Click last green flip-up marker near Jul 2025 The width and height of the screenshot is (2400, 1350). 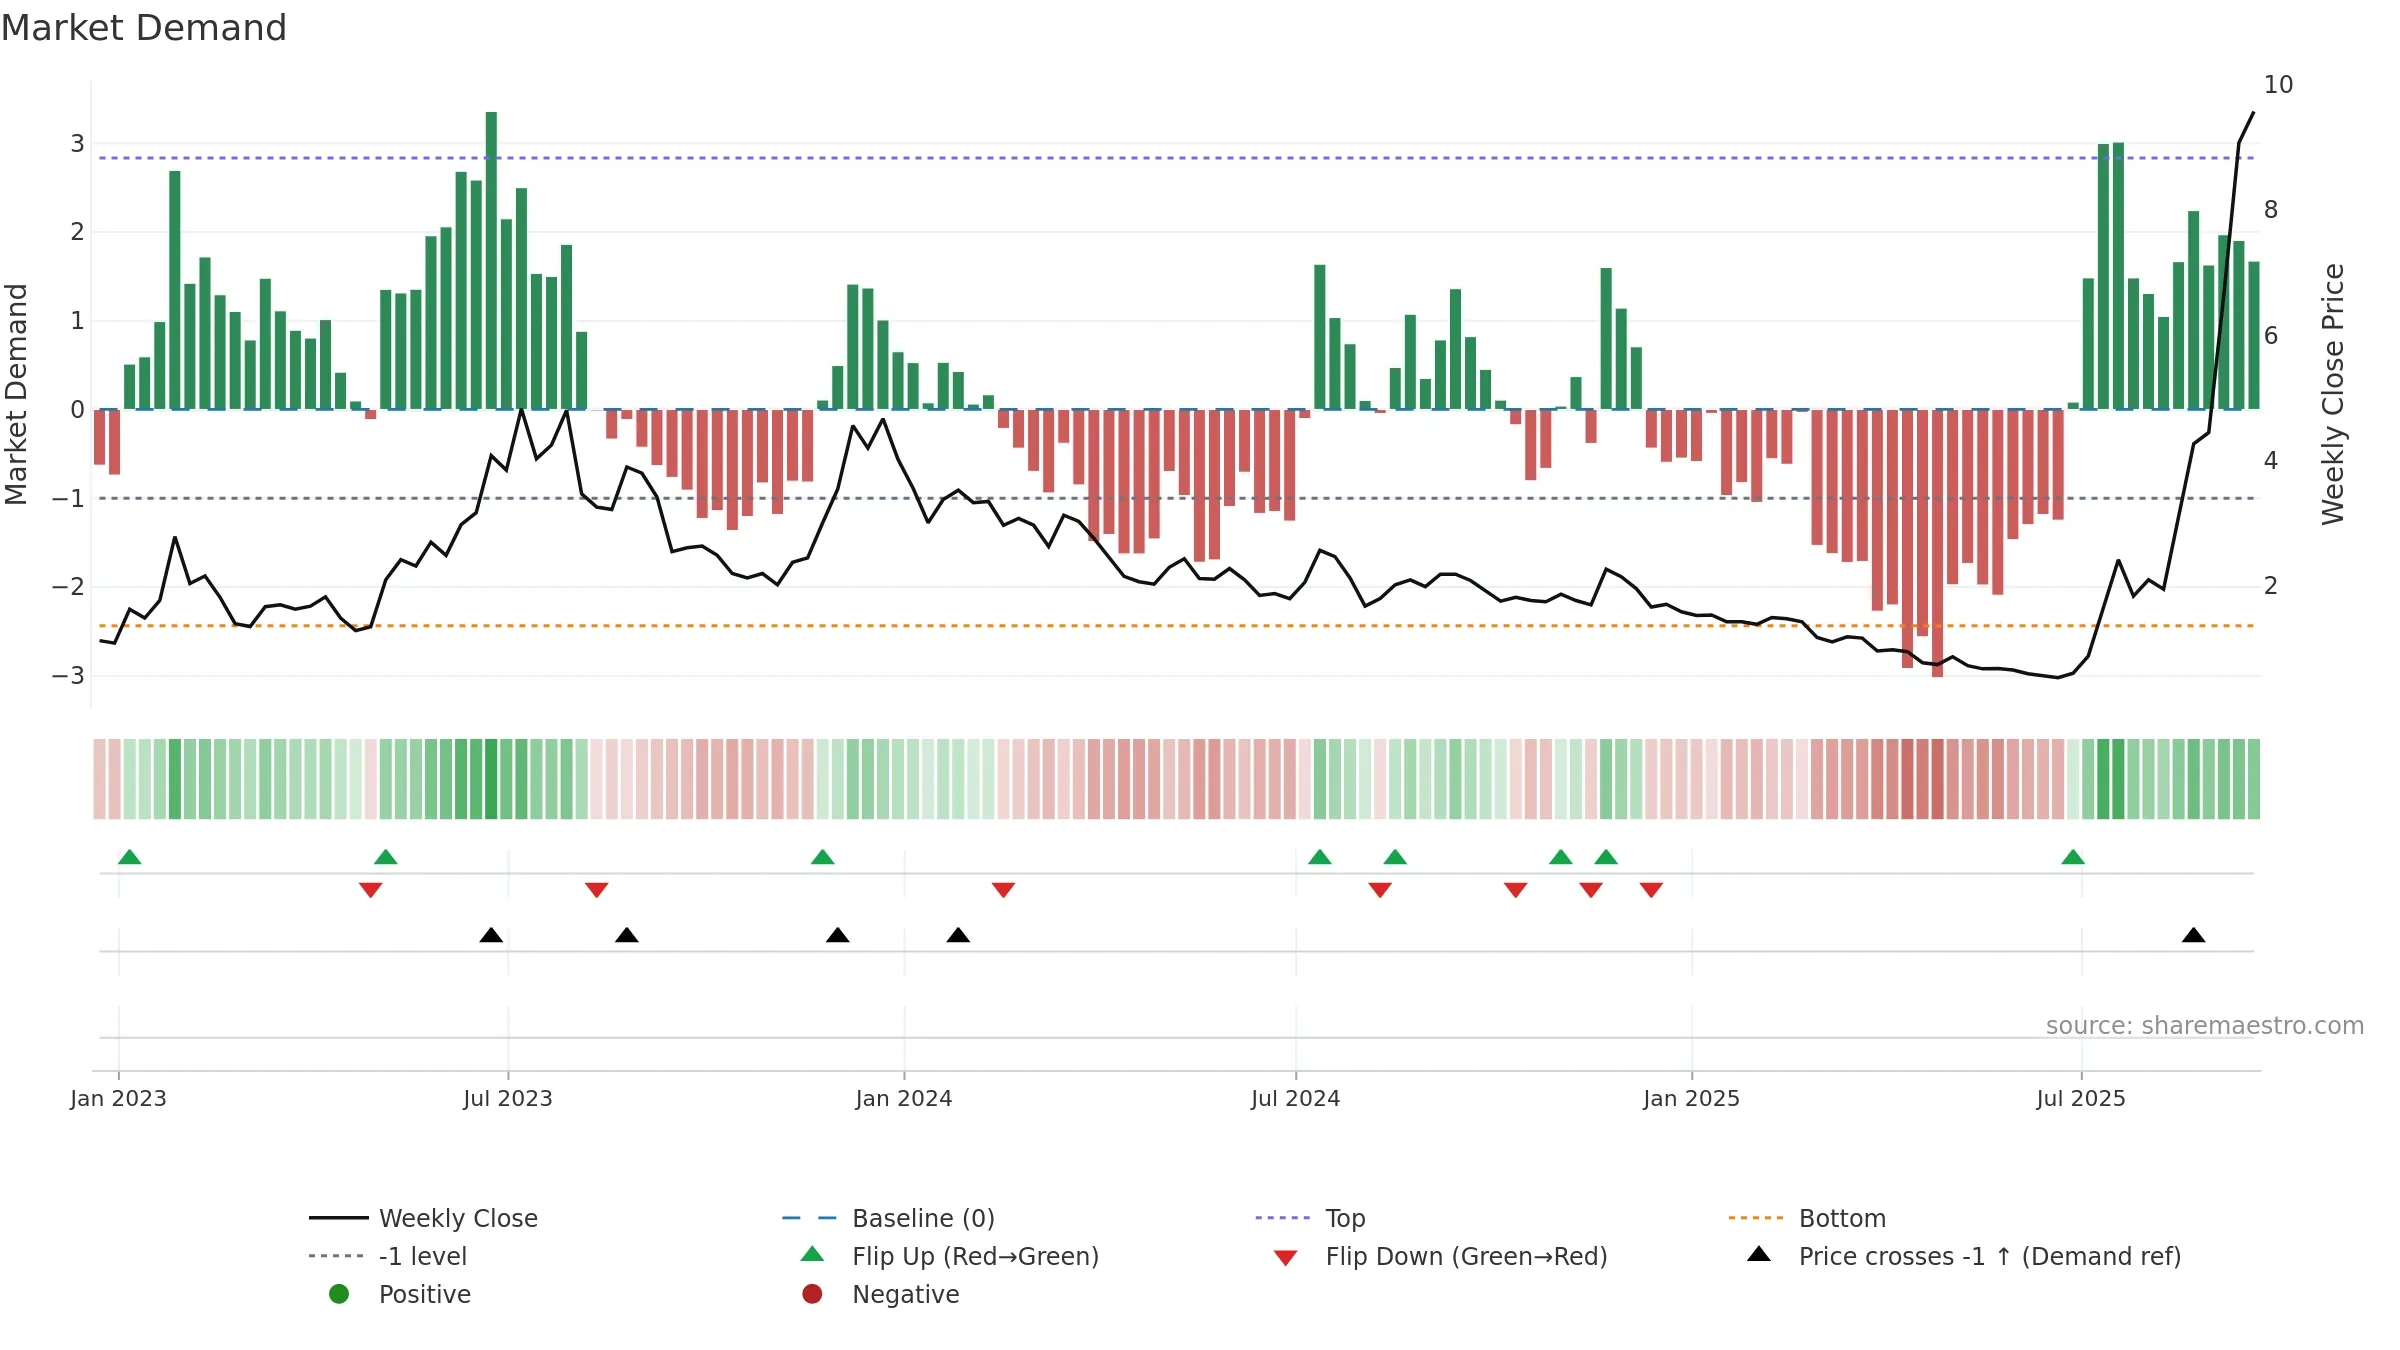click(2073, 857)
